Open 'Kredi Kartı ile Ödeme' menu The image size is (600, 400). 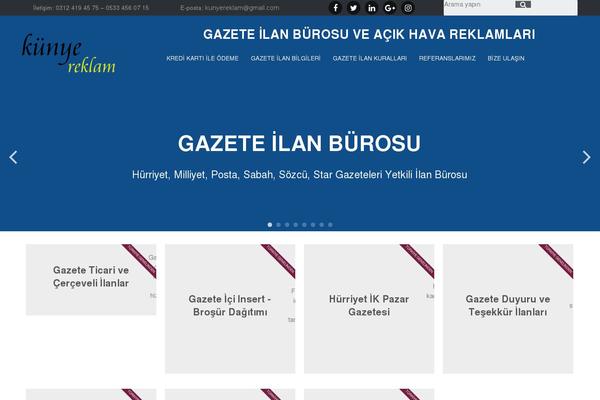coord(202,58)
